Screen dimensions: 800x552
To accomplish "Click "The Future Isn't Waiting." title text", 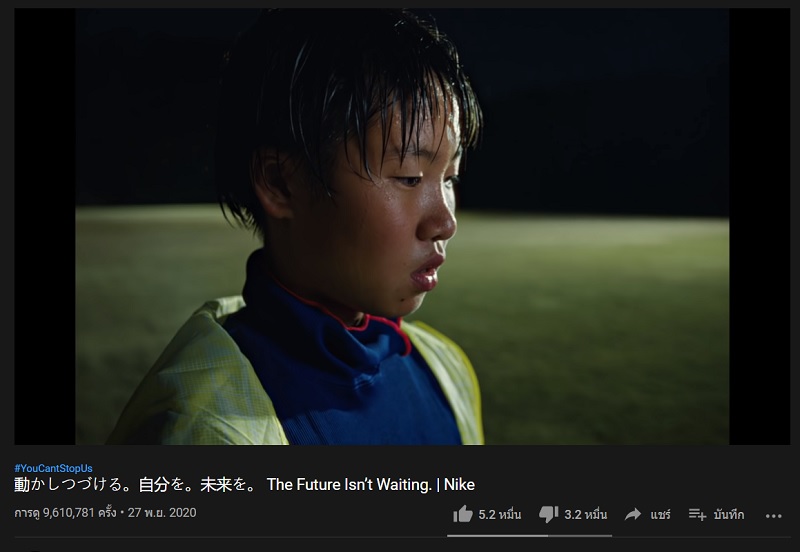I will click(x=349, y=484).
